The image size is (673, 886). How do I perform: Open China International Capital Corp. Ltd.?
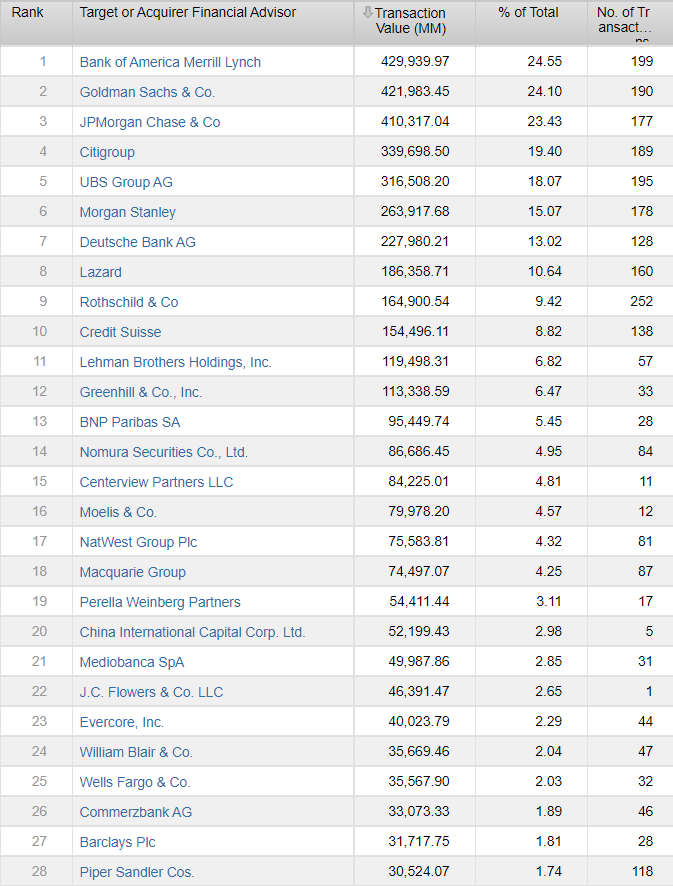pyautogui.click(x=192, y=632)
